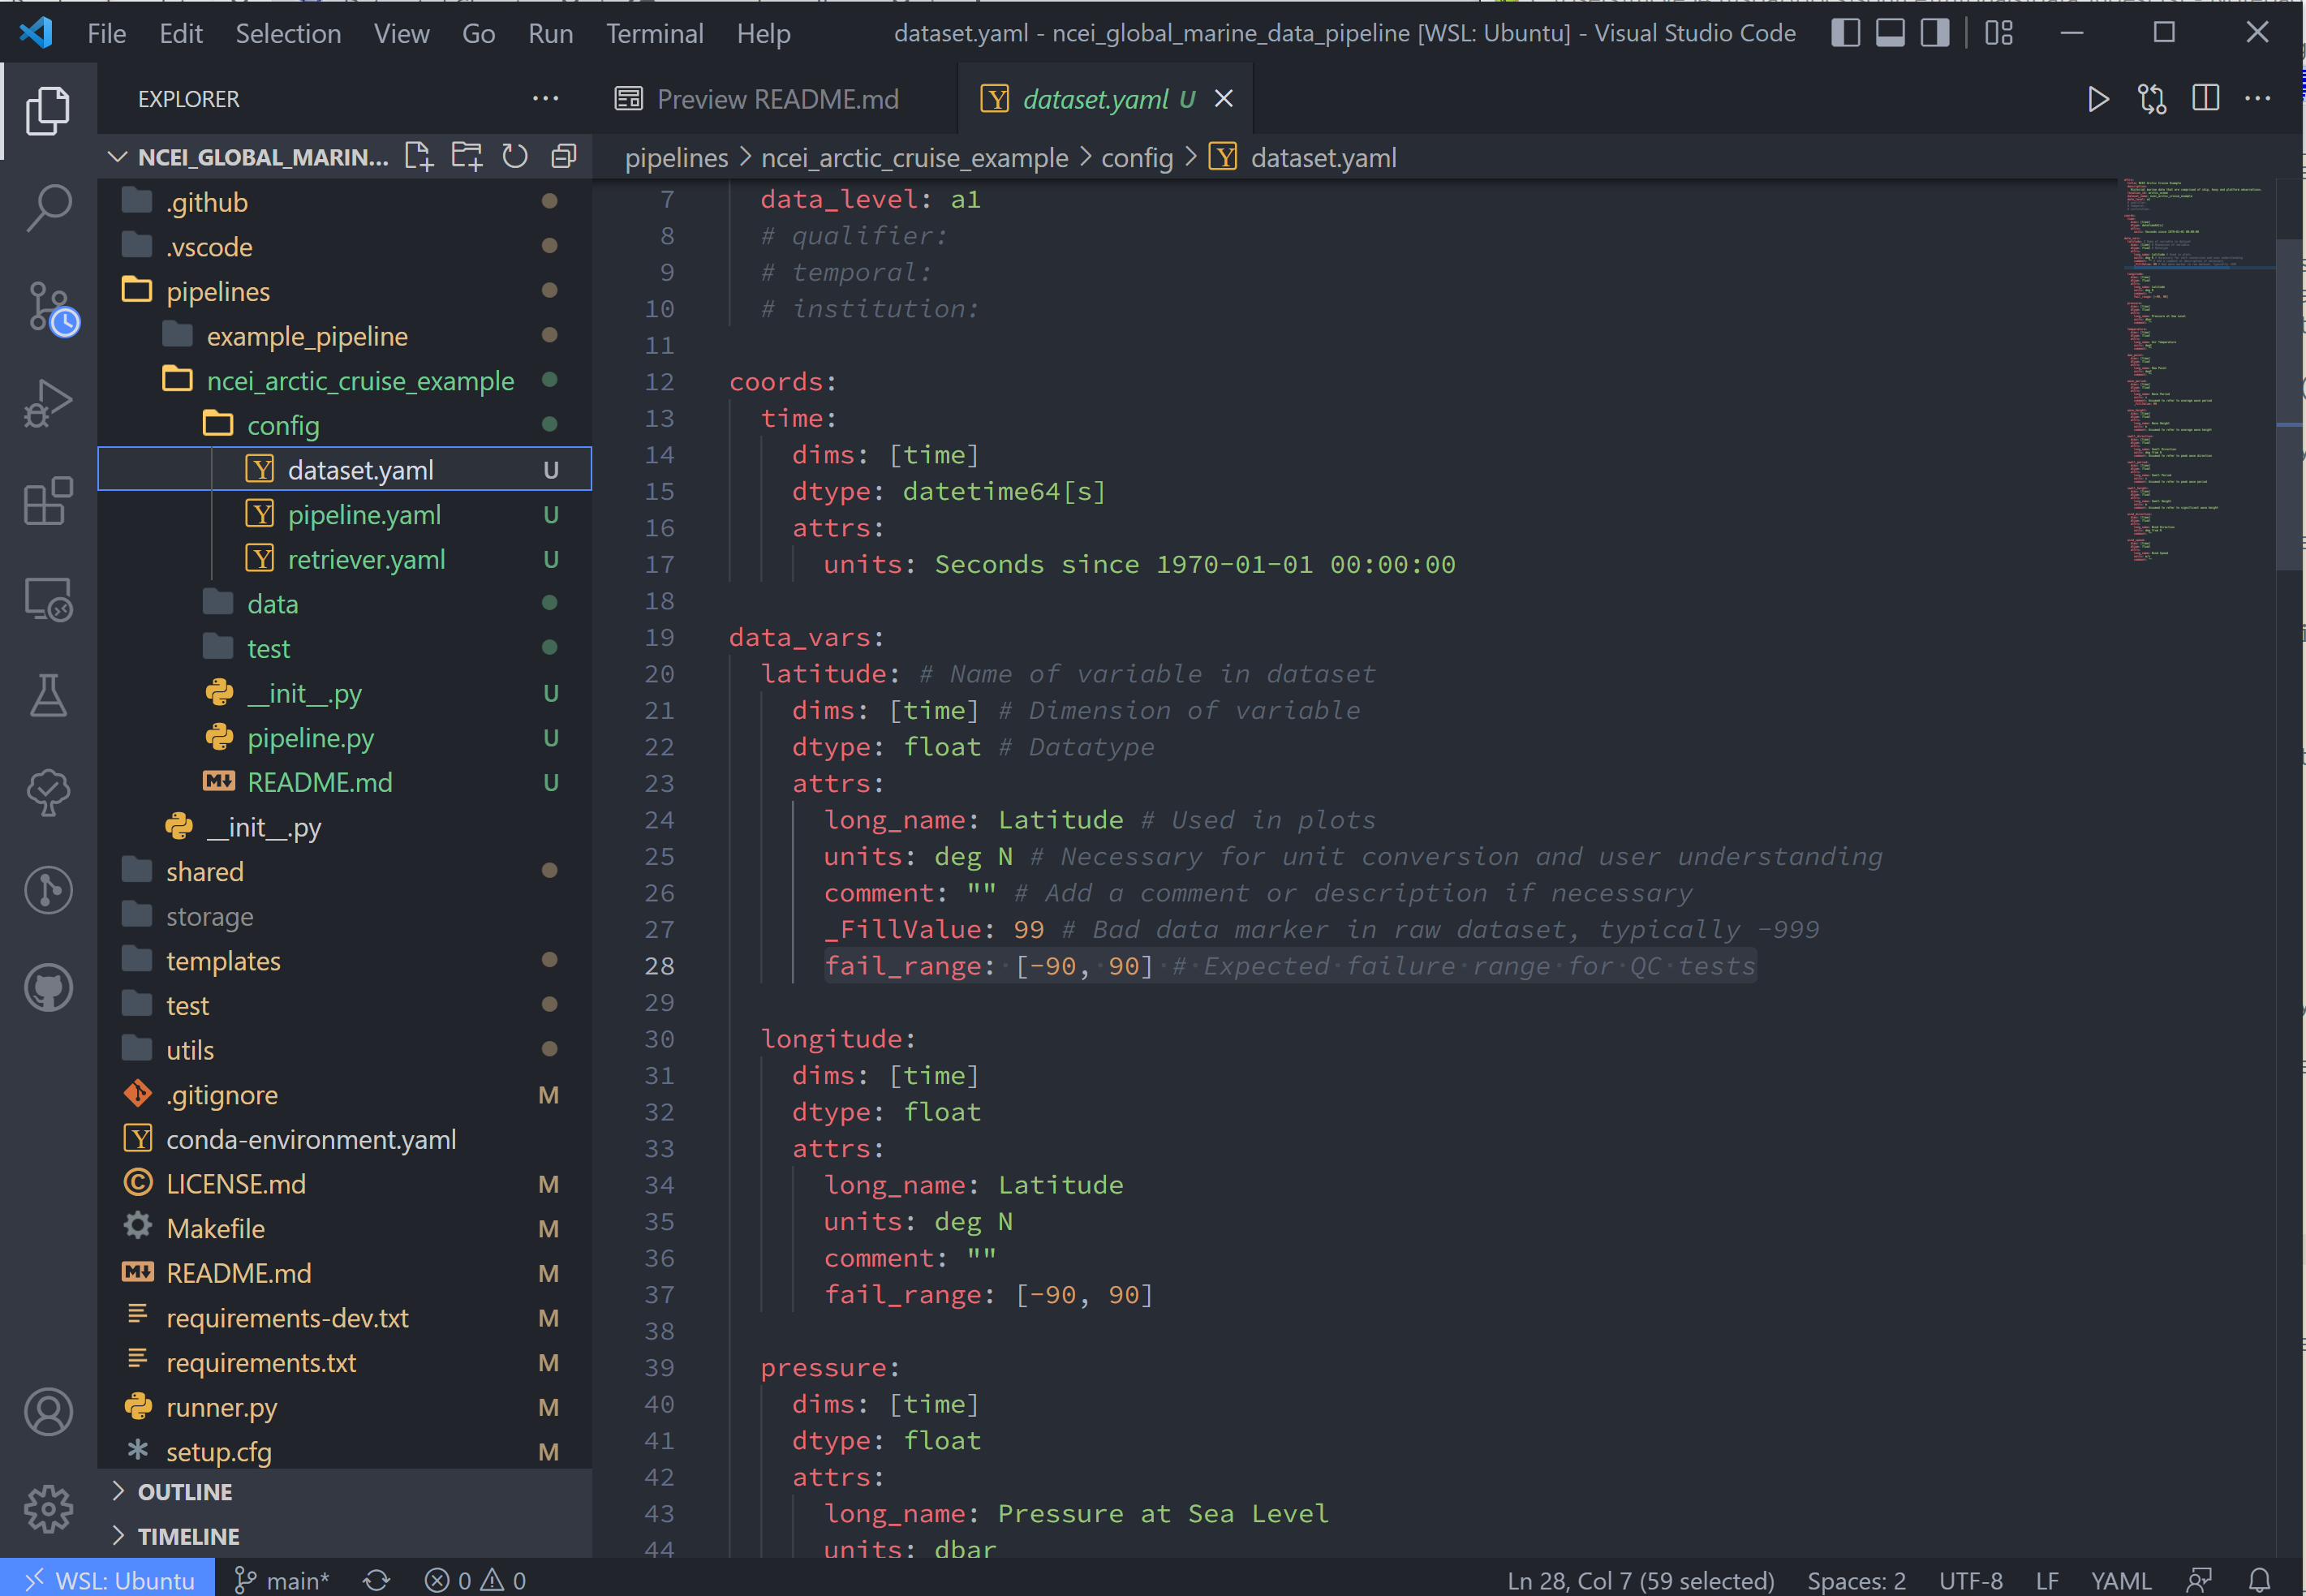Split the editor to the right

coord(2205,99)
